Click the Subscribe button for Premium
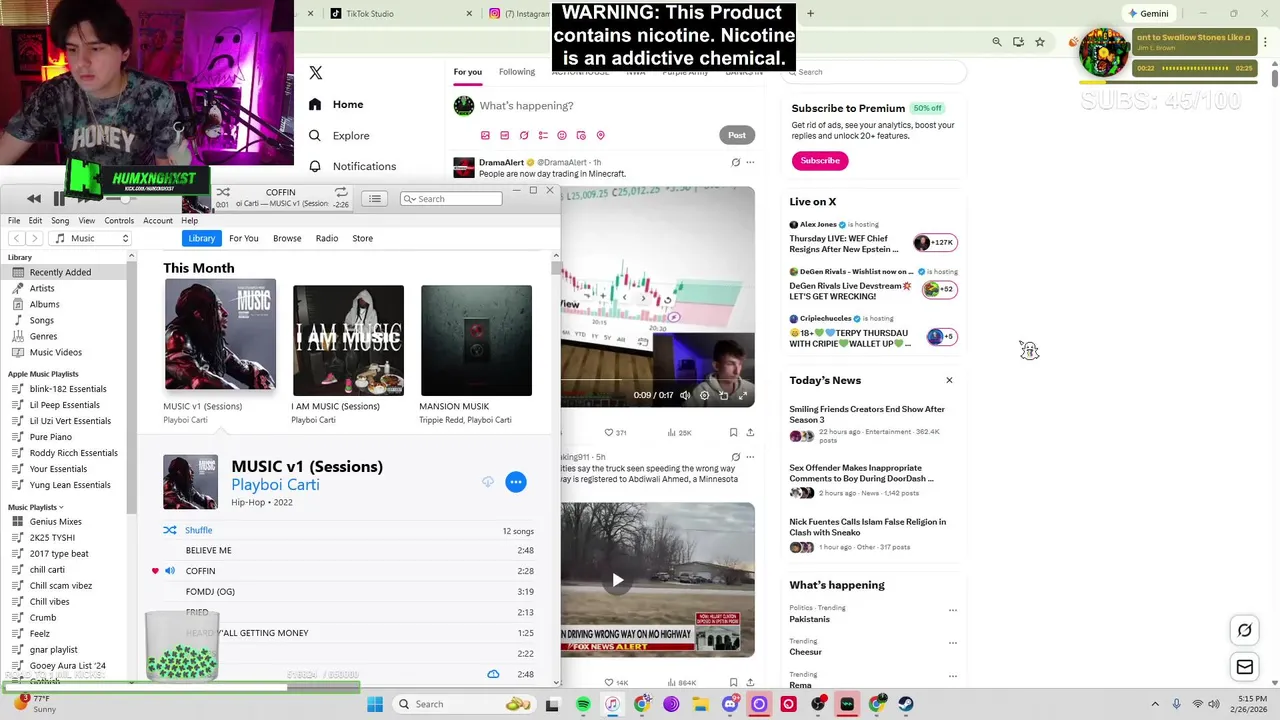Viewport: 1280px width, 720px height. tap(820, 160)
